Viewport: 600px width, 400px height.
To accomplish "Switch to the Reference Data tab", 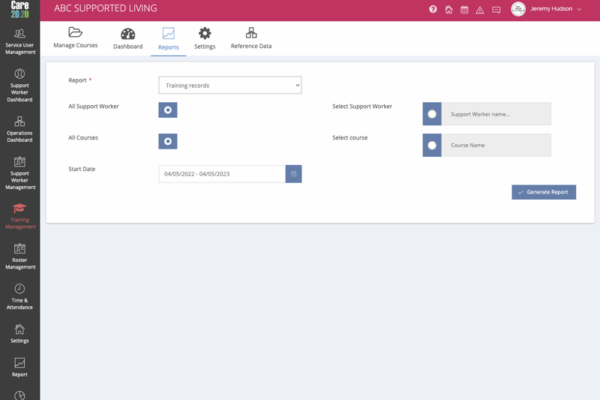I will 251,38.
